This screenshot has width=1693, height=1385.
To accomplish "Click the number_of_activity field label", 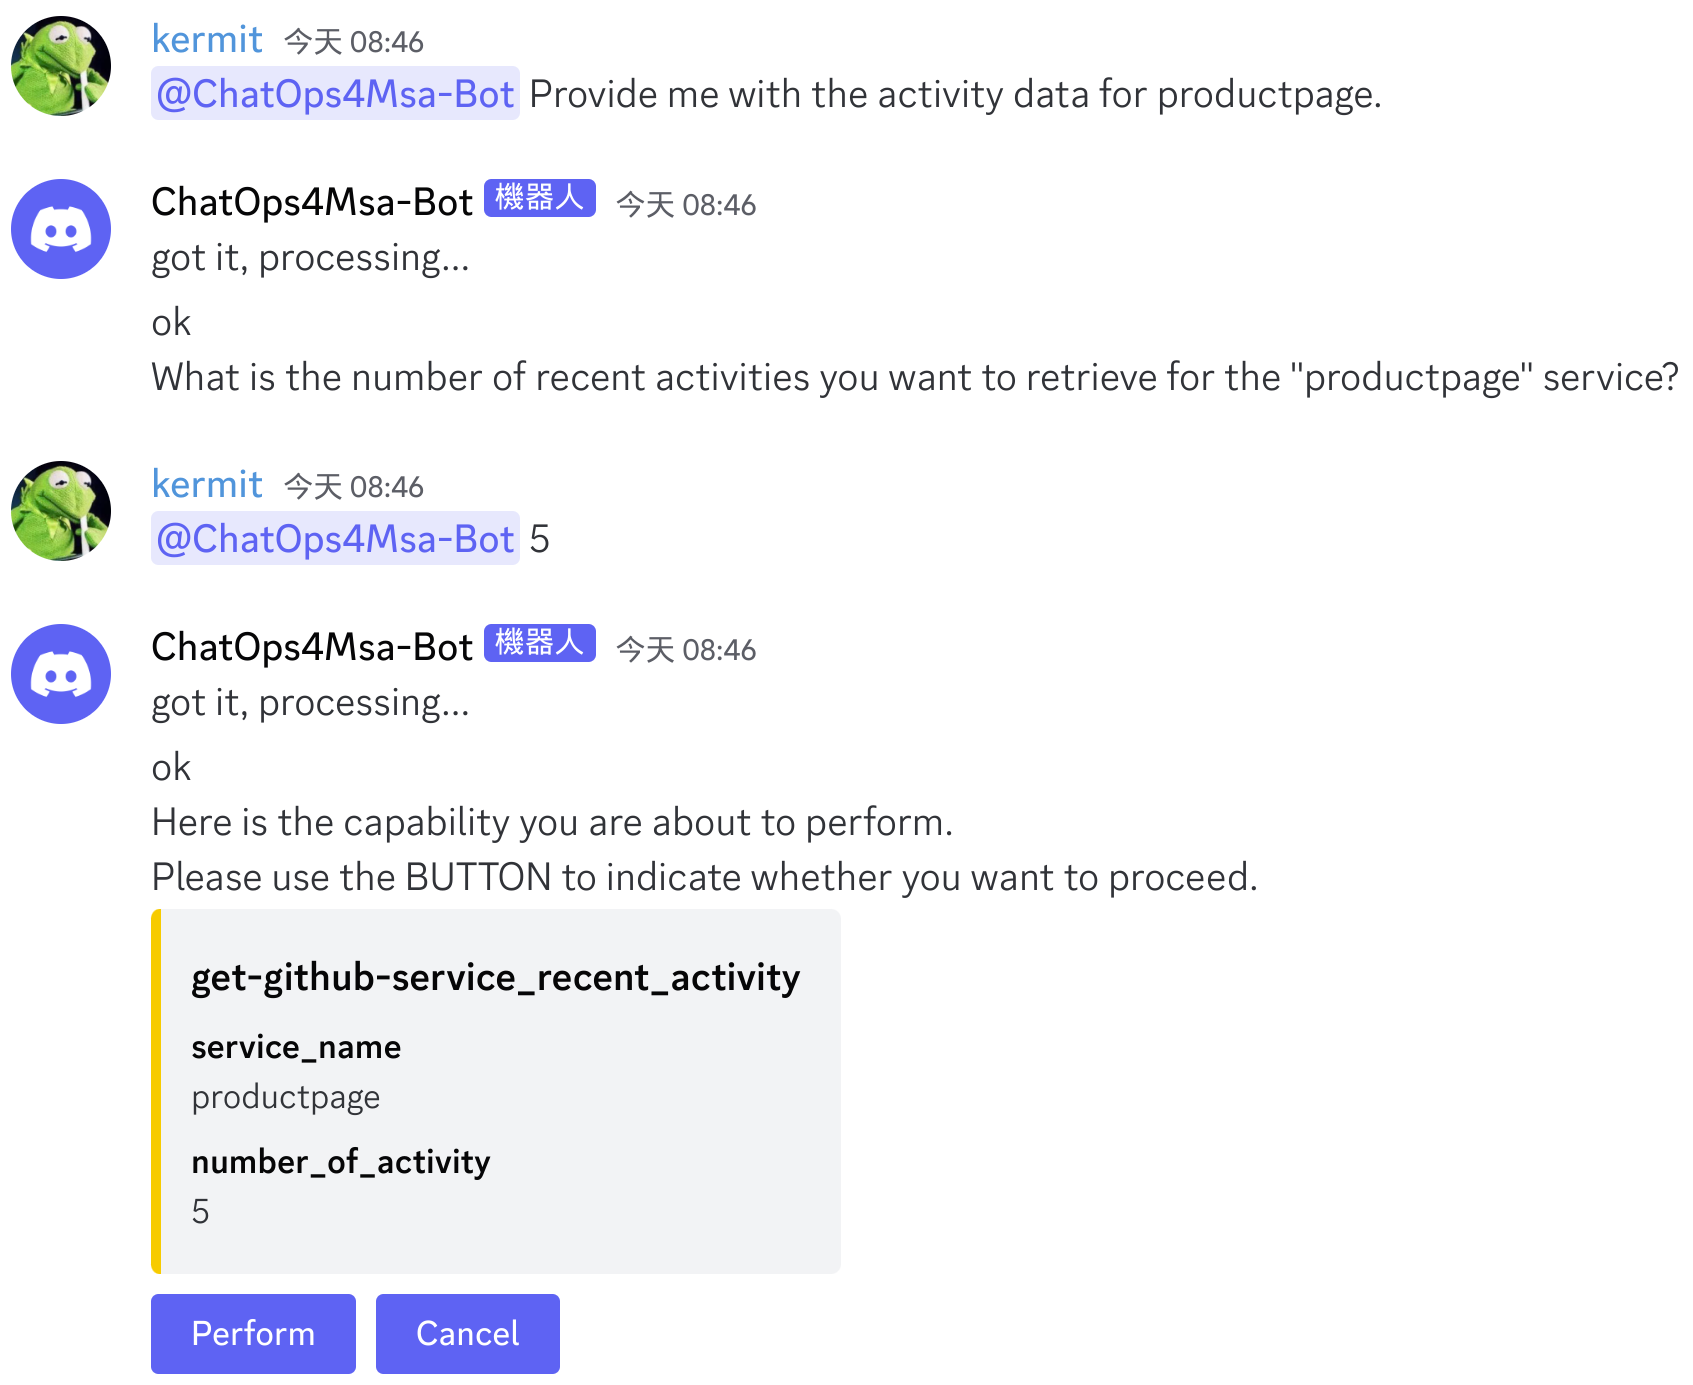I will 340,1162.
